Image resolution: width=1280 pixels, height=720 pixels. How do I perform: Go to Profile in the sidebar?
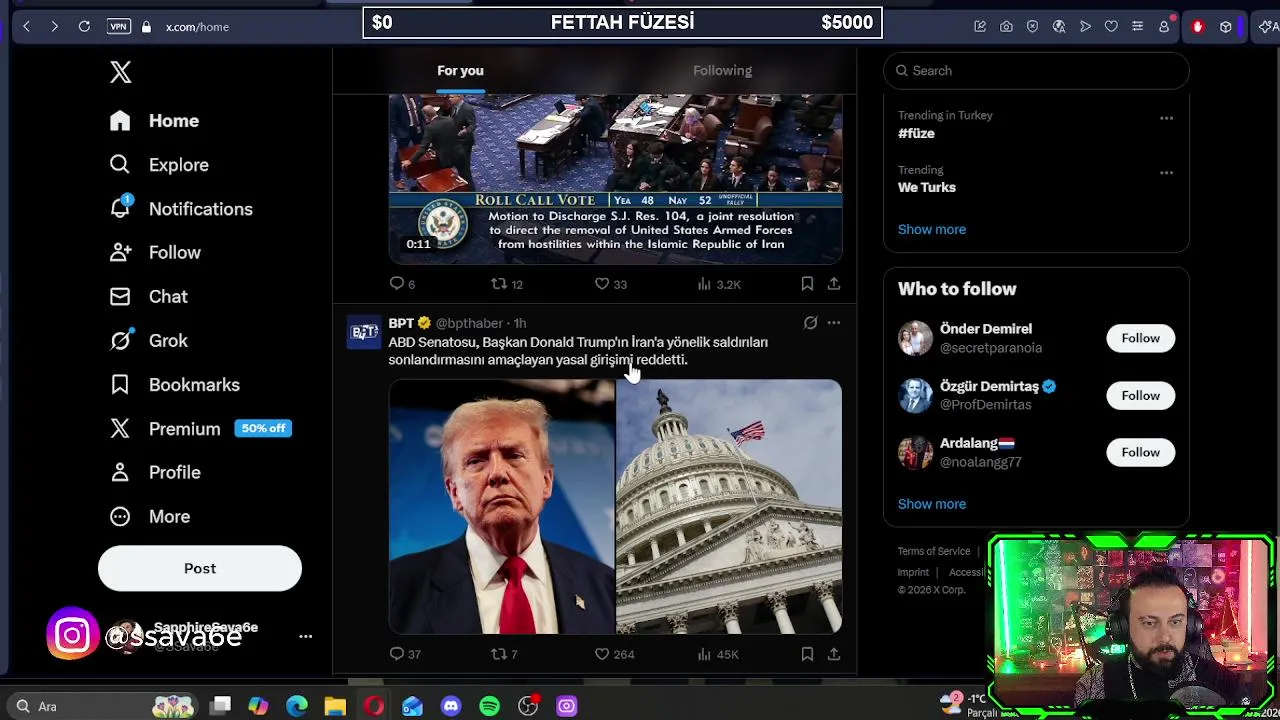pyautogui.click(x=155, y=473)
